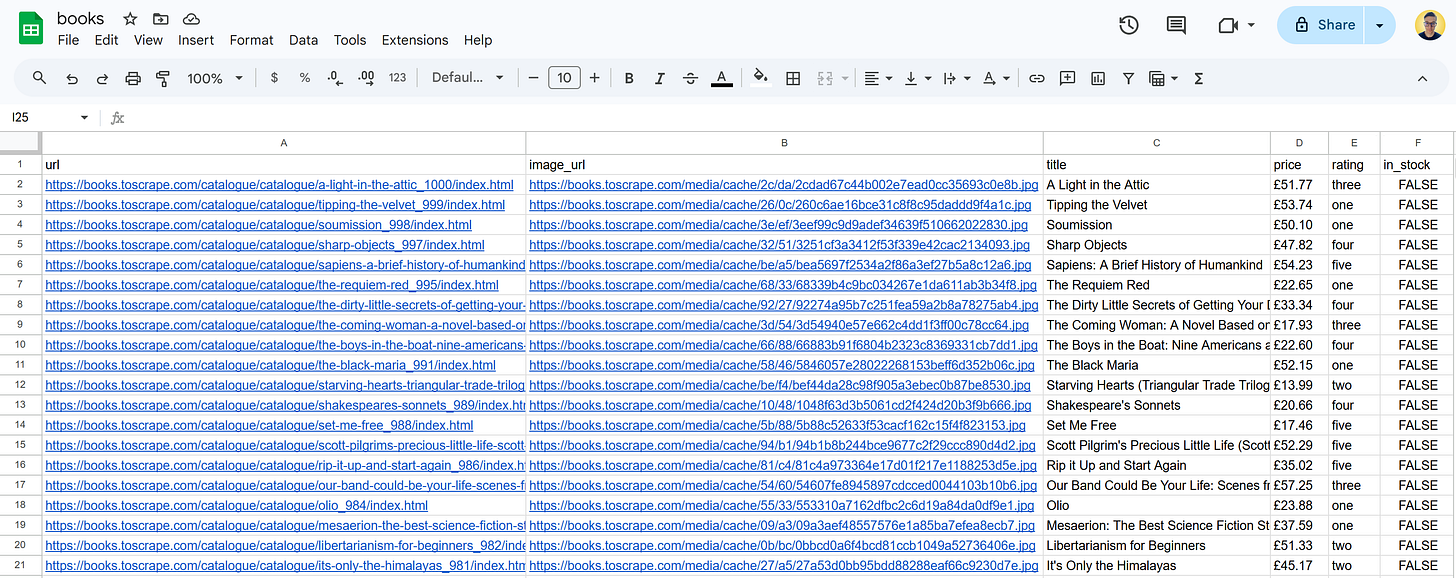Open the Format menu

tap(251, 40)
